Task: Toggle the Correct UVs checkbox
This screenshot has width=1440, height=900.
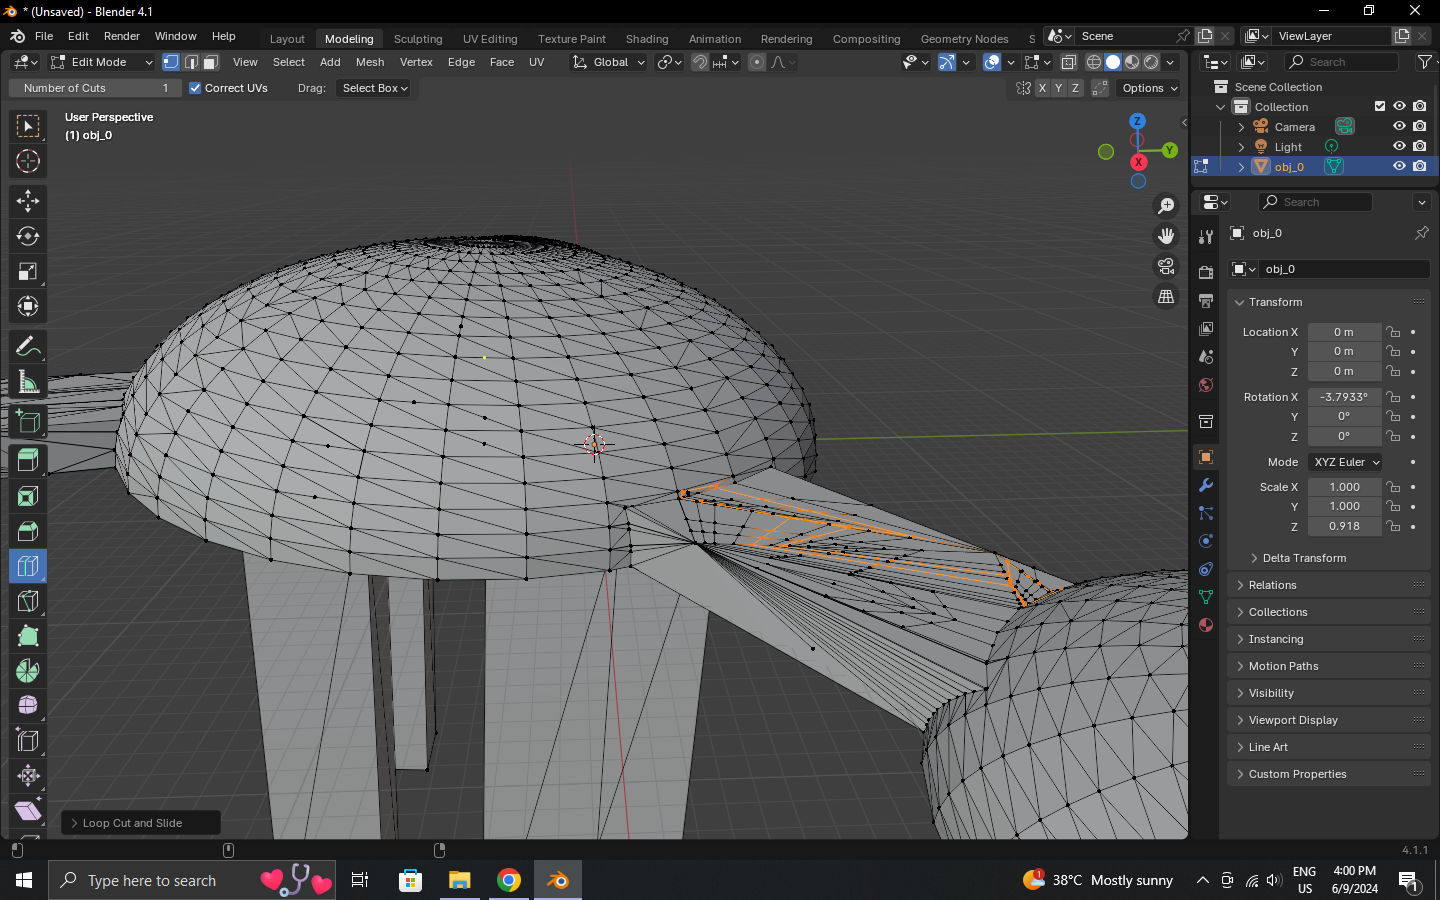Action: coord(195,88)
